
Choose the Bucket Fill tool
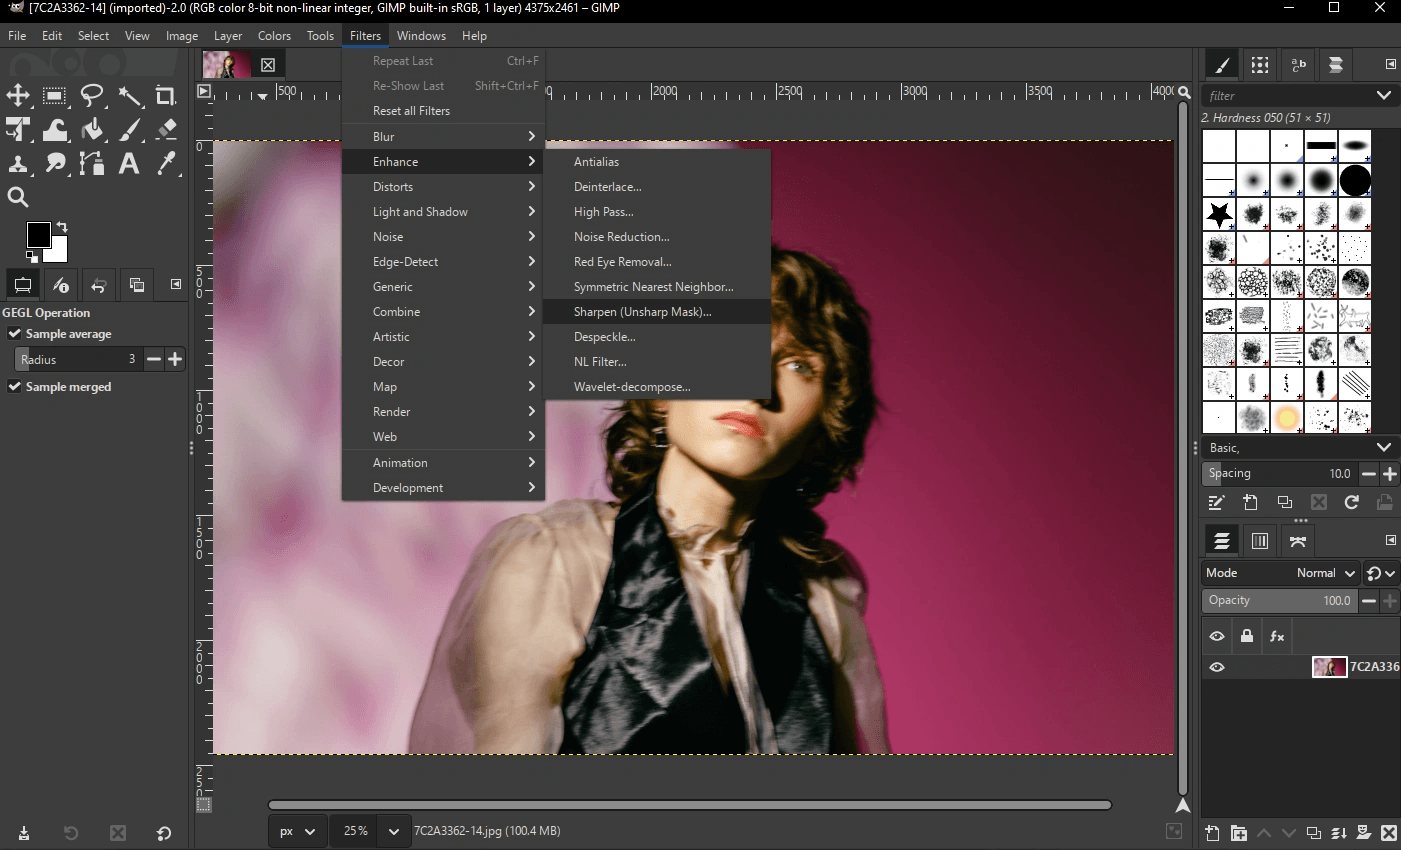(93, 130)
